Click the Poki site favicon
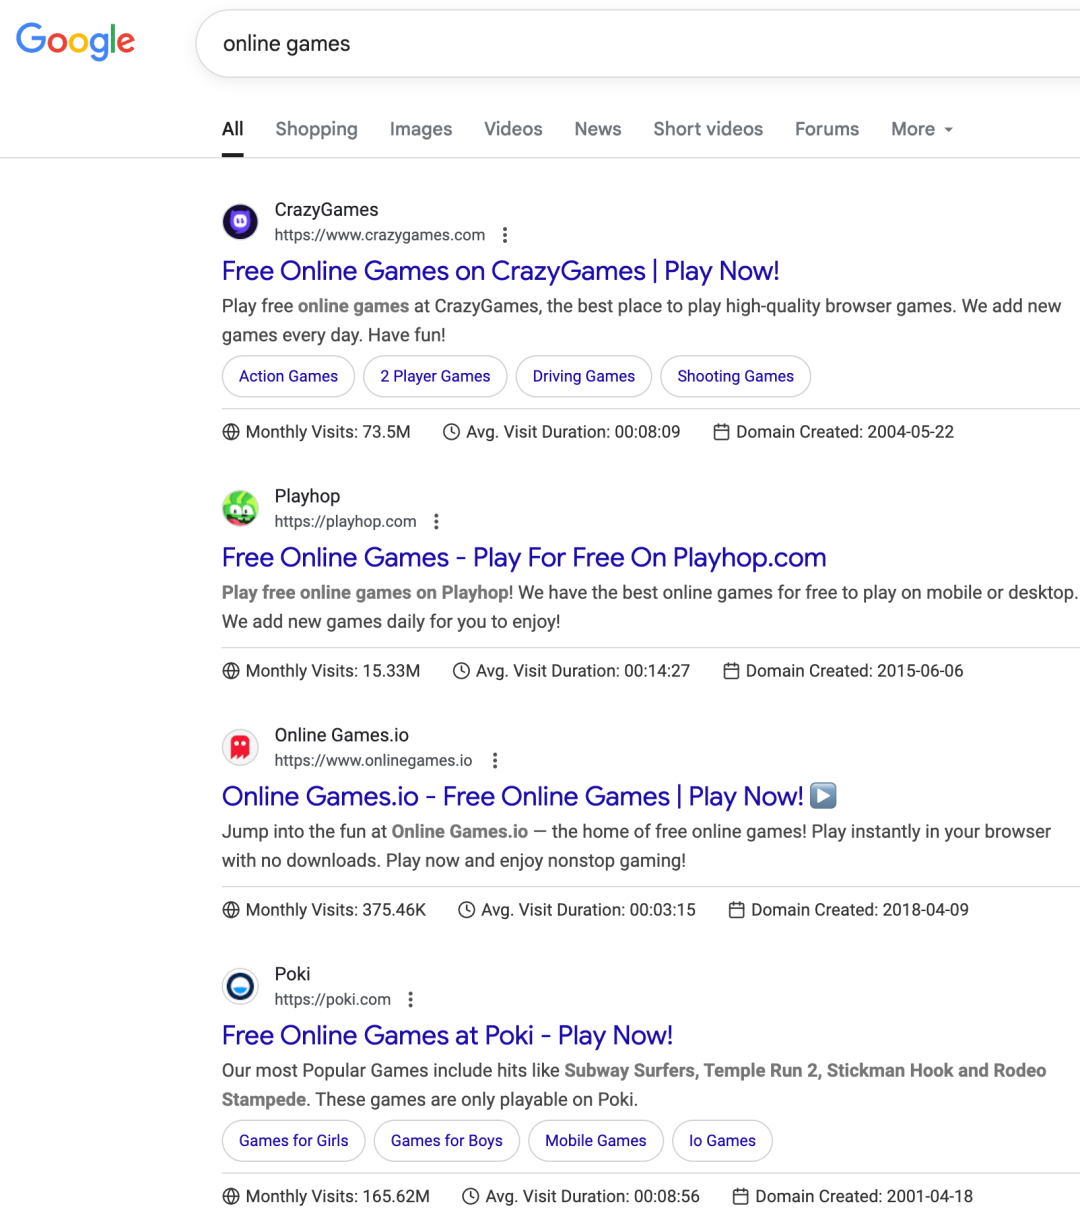1080x1220 pixels. tap(240, 986)
